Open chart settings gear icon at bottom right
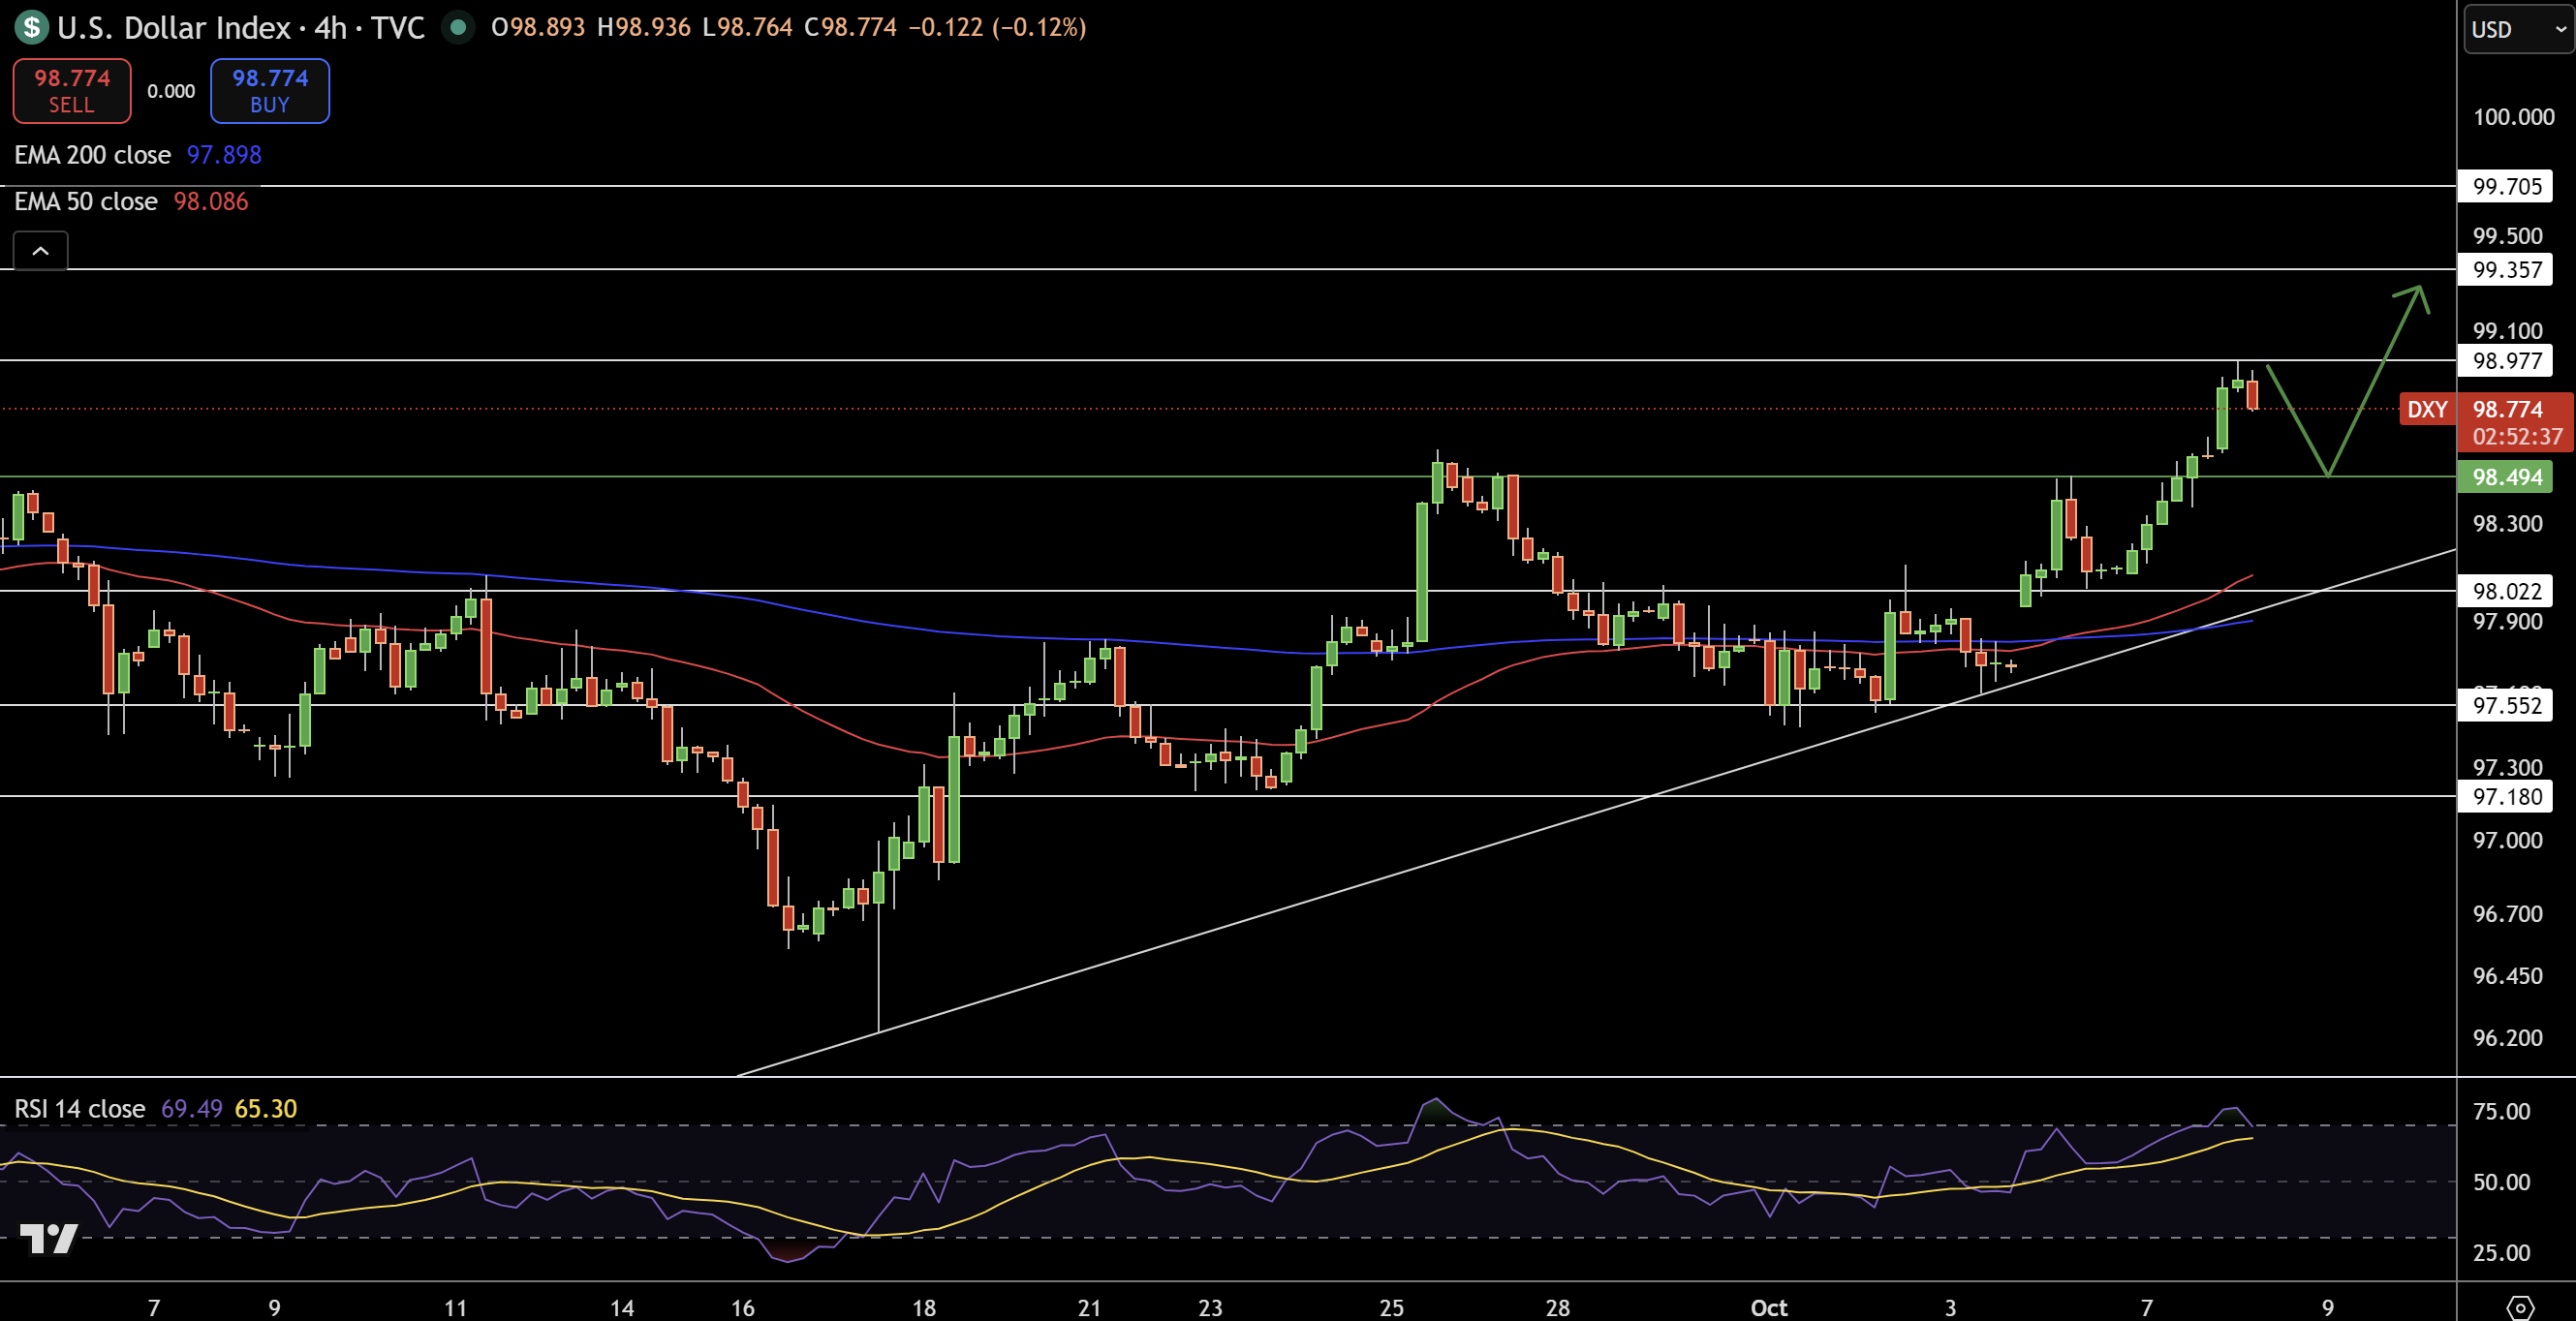The width and height of the screenshot is (2576, 1321). click(x=2520, y=1307)
